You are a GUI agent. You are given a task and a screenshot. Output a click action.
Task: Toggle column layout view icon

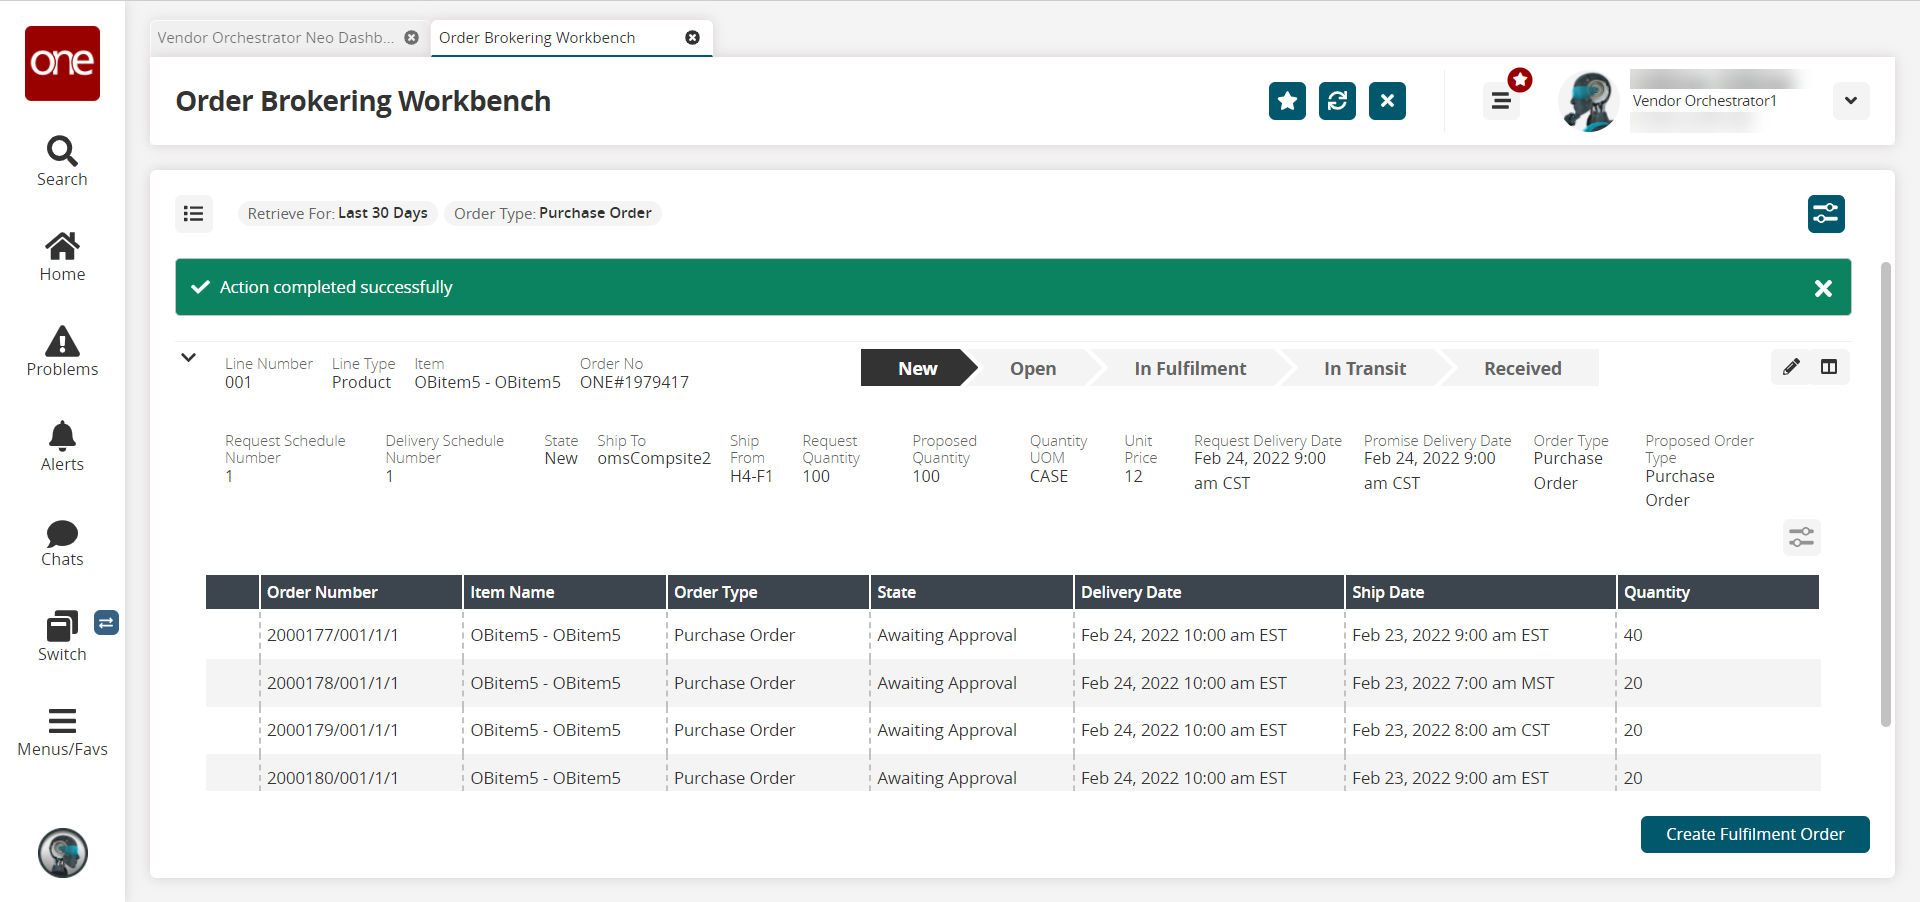click(x=1829, y=367)
